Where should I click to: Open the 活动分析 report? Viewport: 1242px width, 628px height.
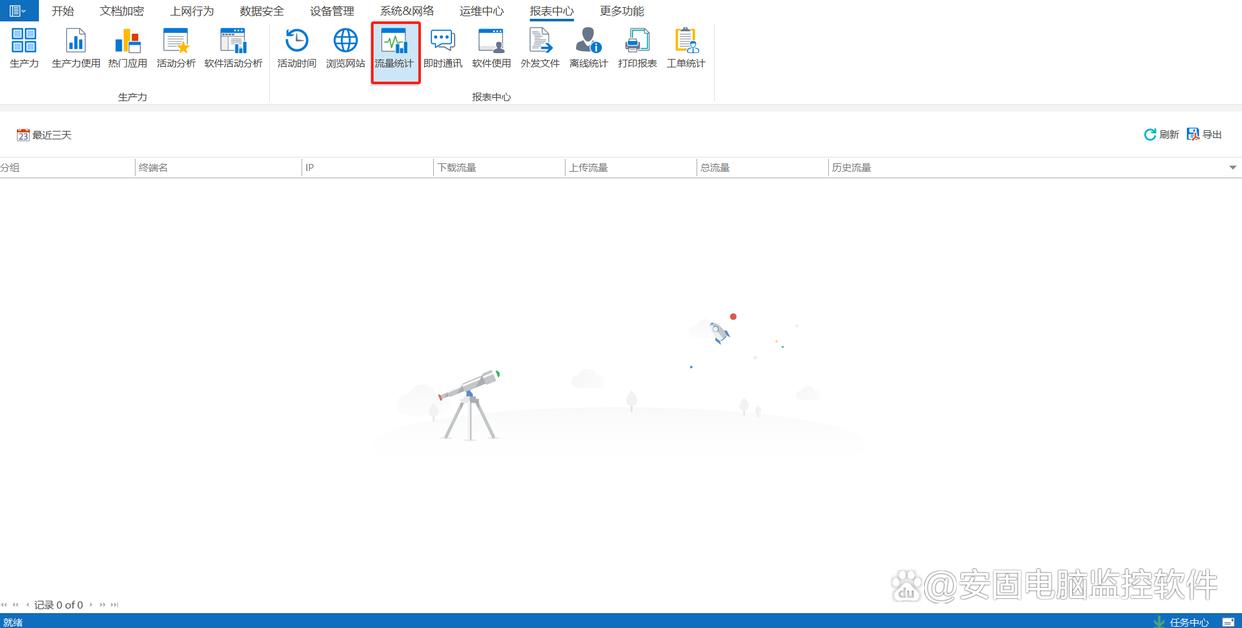coord(176,48)
